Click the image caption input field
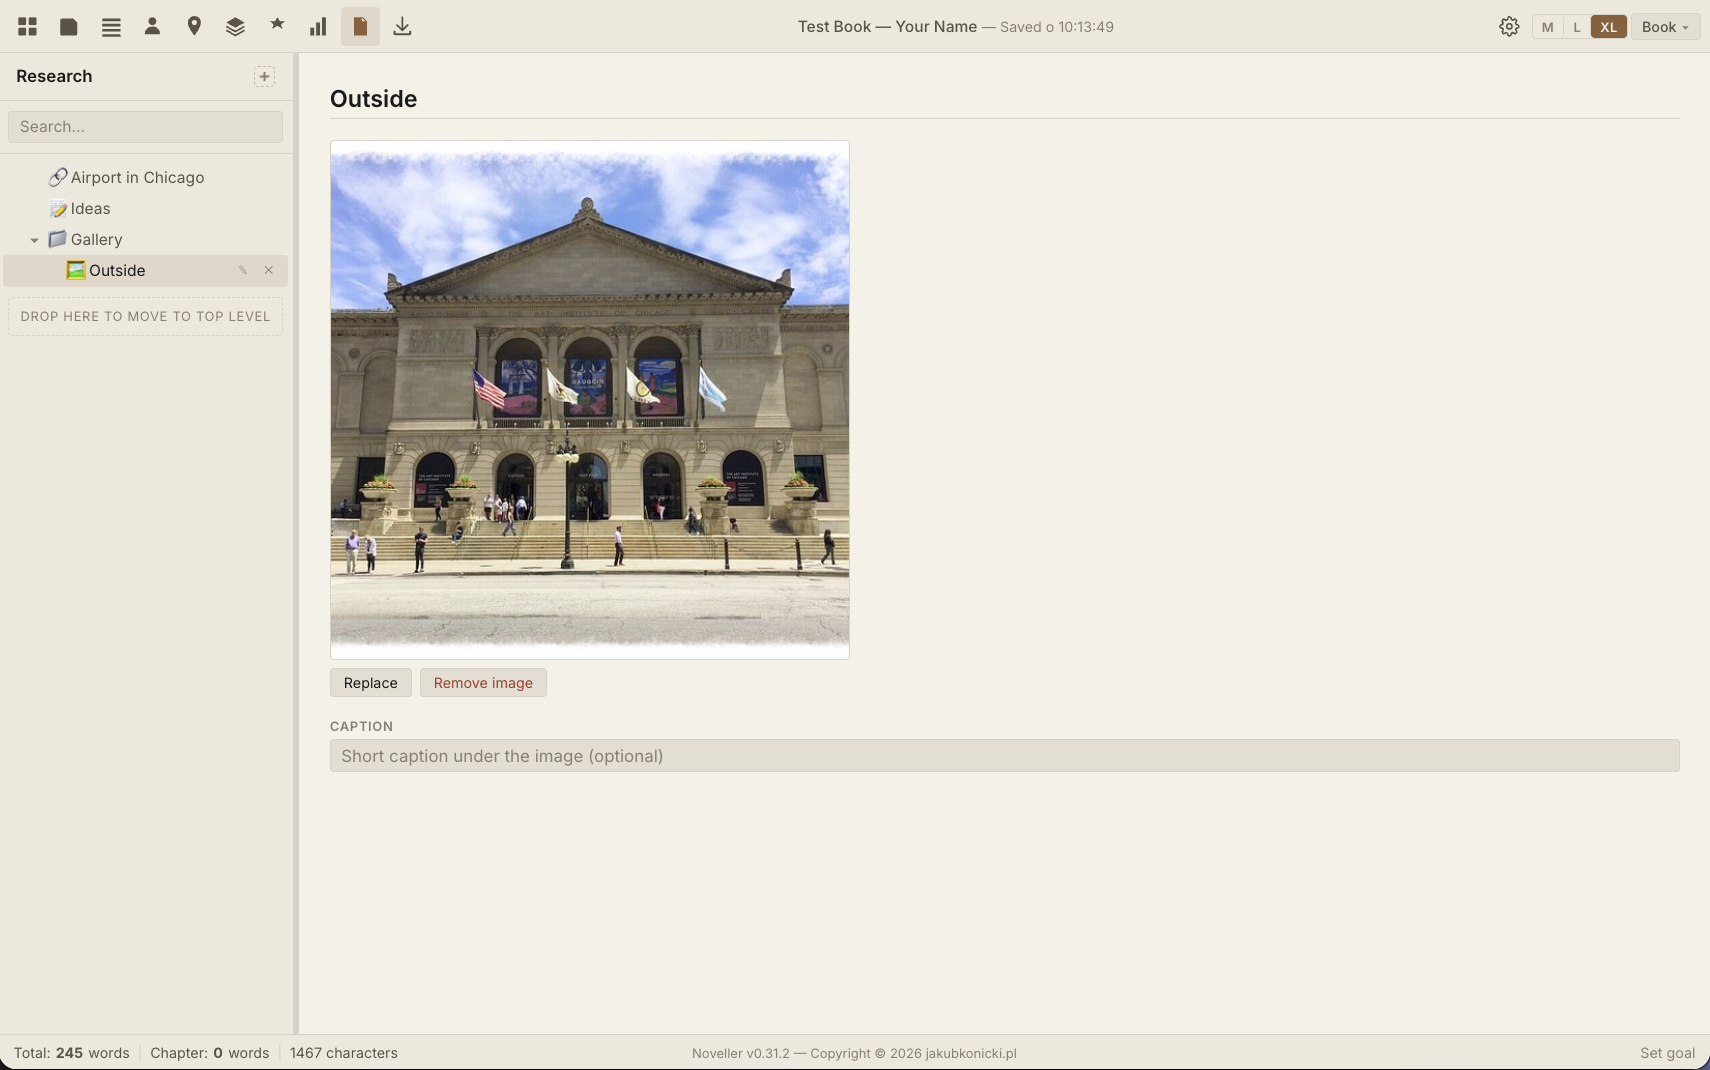The height and width of the screenshot is (1070, 1710). 1004,756
